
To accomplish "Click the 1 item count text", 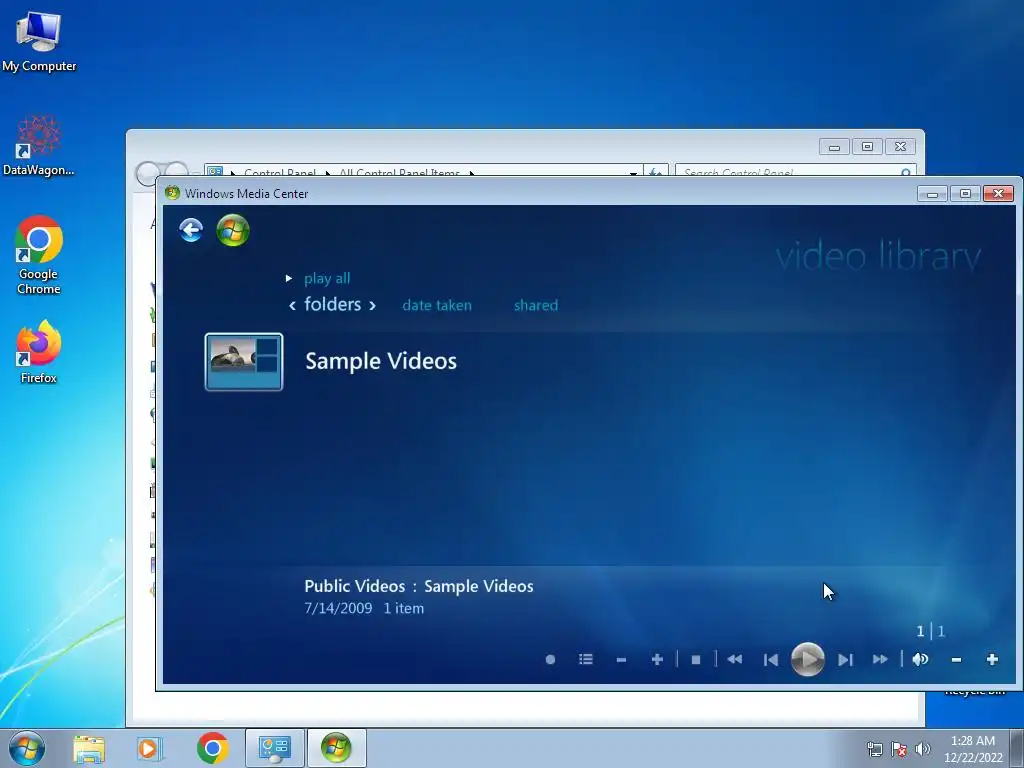I will 404,608.
